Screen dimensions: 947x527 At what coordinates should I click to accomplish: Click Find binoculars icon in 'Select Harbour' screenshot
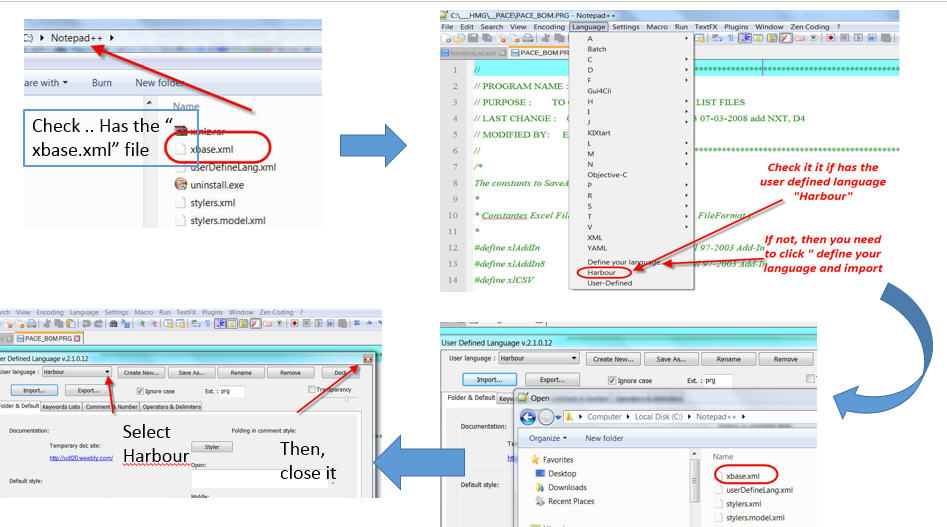[x=114, y=324]
